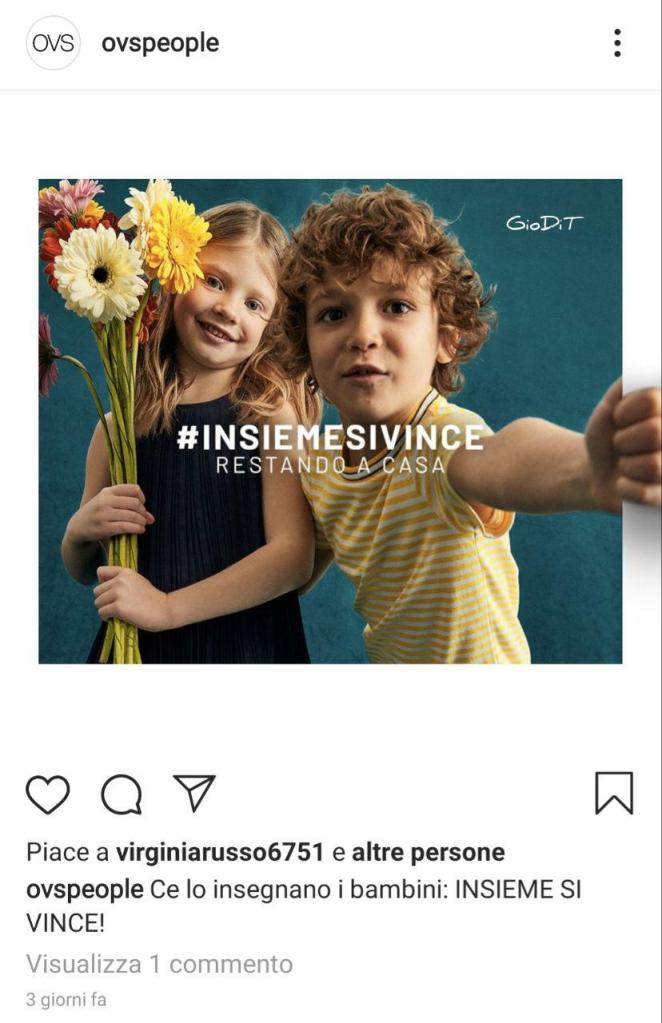
Task: Tap the OVS profile picture
Action: coord(53,43)
